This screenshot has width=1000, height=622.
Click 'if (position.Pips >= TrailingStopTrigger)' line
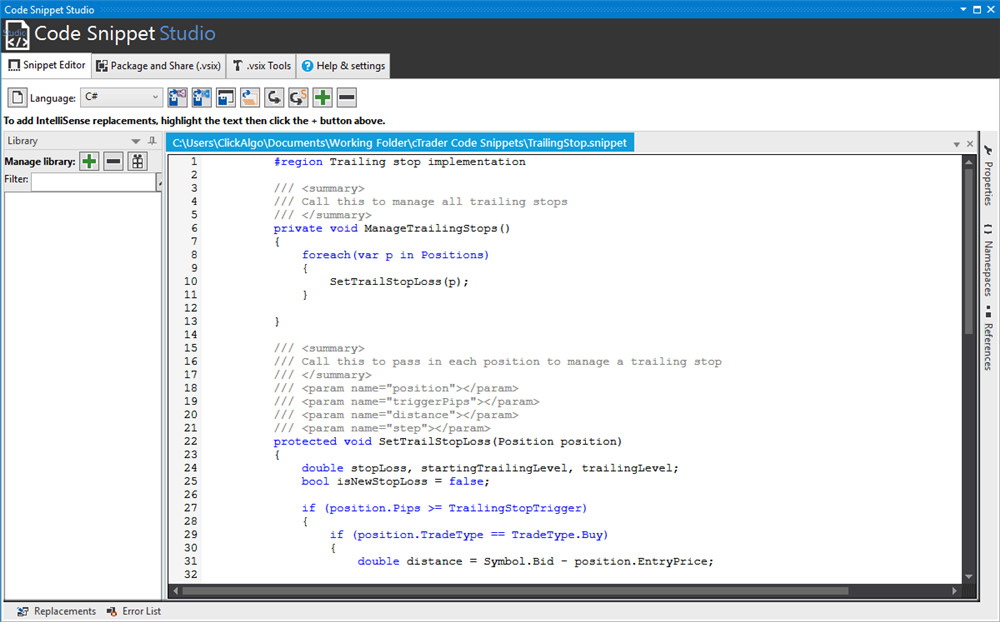click(444, 508)
